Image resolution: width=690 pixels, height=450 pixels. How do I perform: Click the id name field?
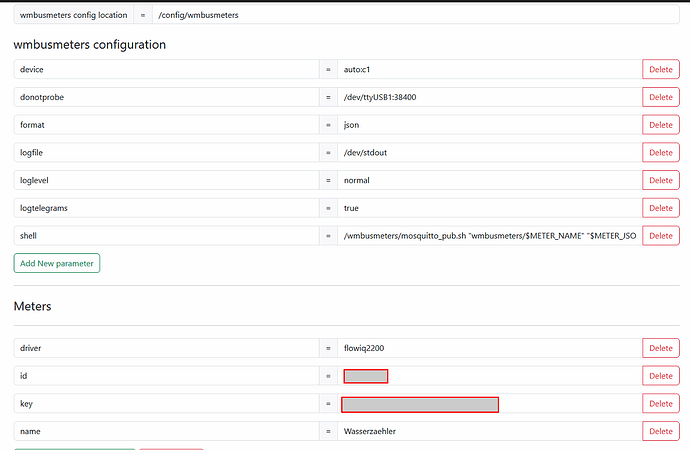166,376
